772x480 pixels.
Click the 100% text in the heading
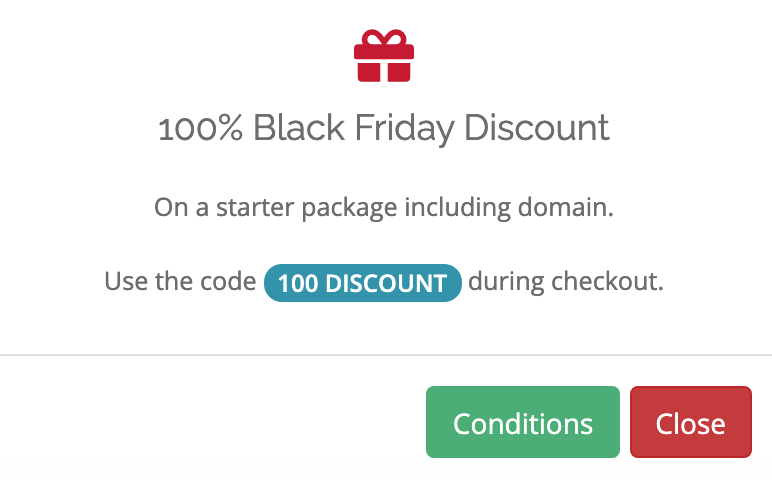pyautogui.click(x=201, y=128)
